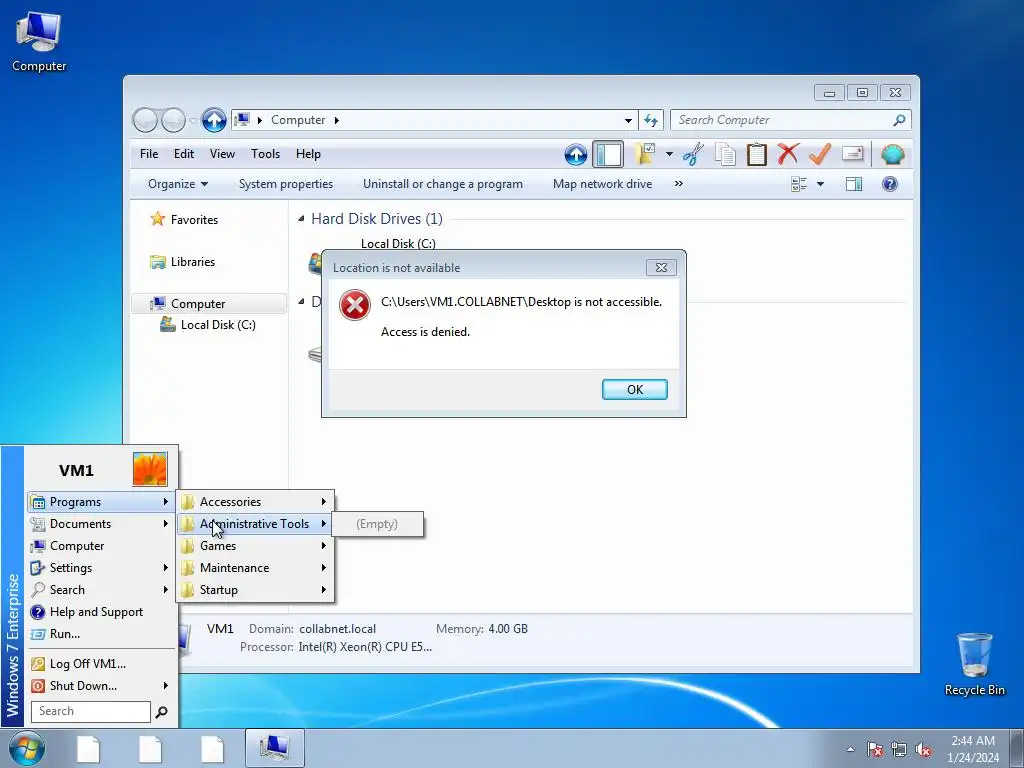The image size is (1024, 768).
Task: Click Log Off VM1...
Action: pos(101,664)
